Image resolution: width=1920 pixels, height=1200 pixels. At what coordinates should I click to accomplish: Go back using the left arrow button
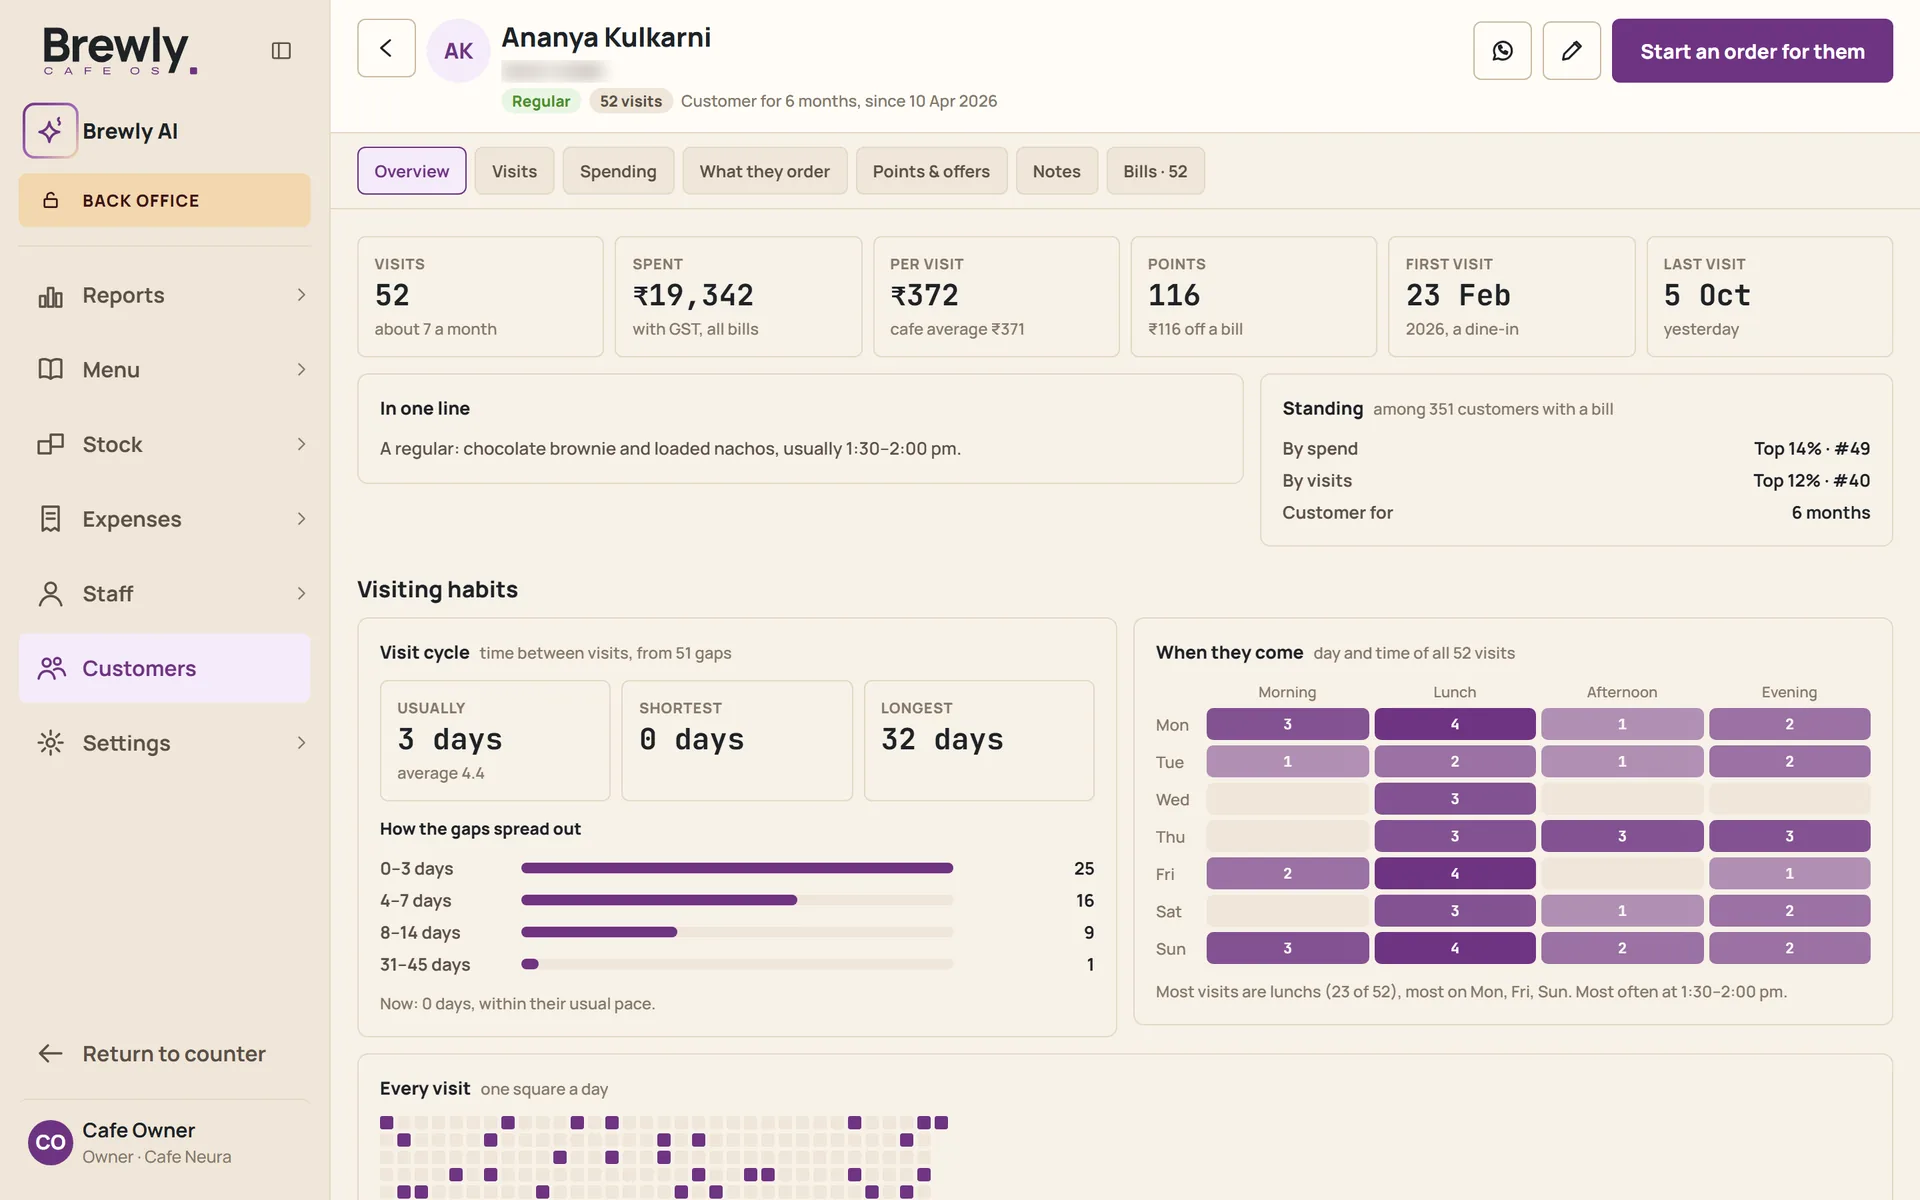[x=386, y=48]
